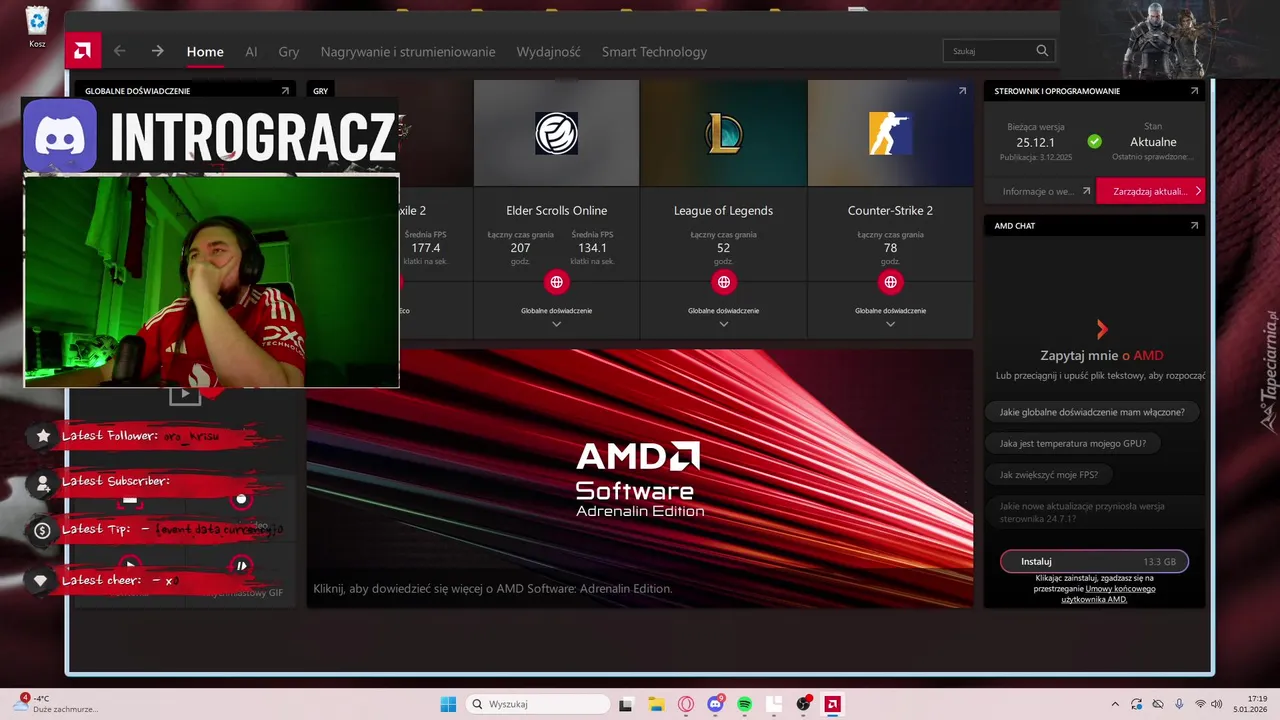Image resolution: width=1280 pixels, height=720 pixels.
Task: Click the League of Legends game logo
Action: point(723,133)
